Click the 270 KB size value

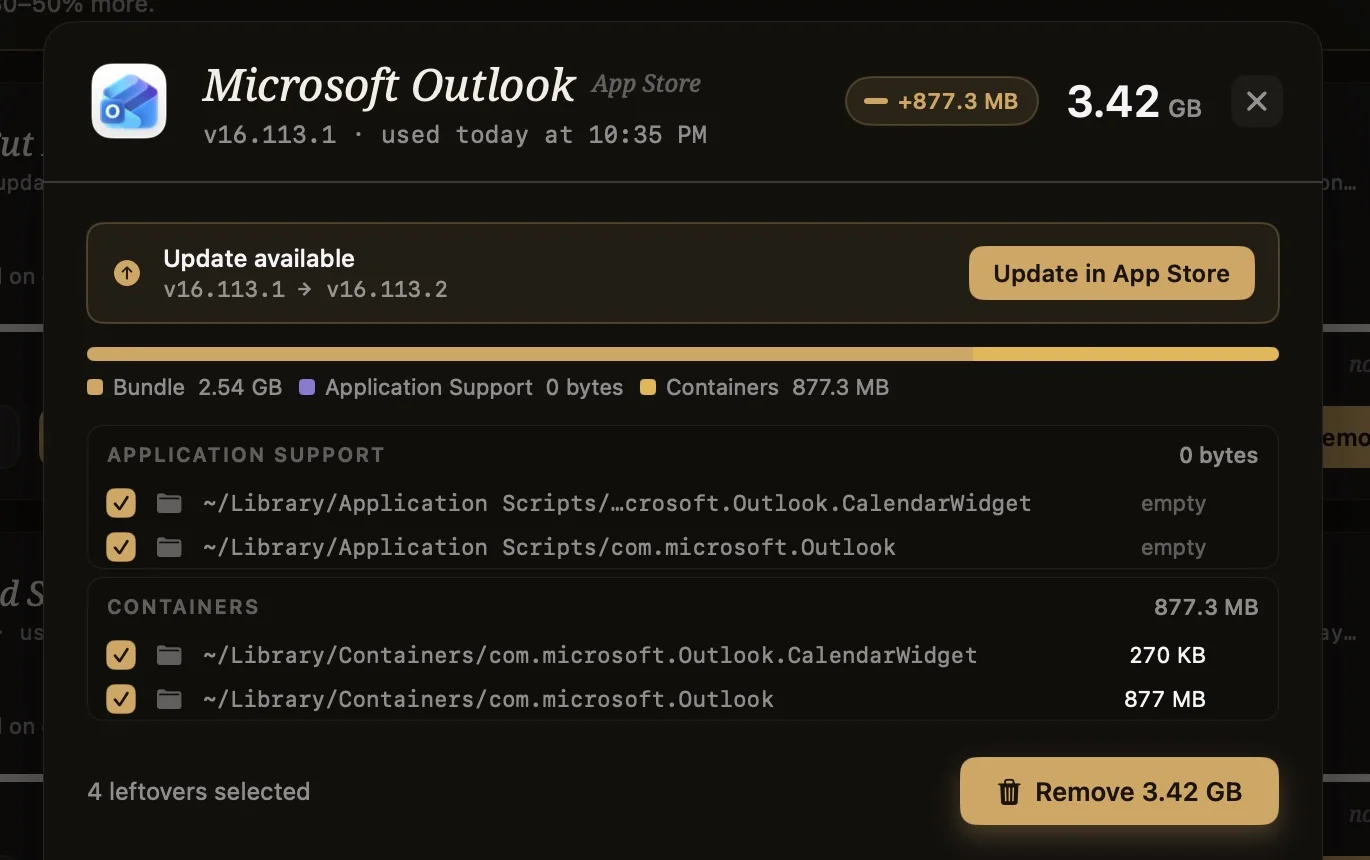1167,655
